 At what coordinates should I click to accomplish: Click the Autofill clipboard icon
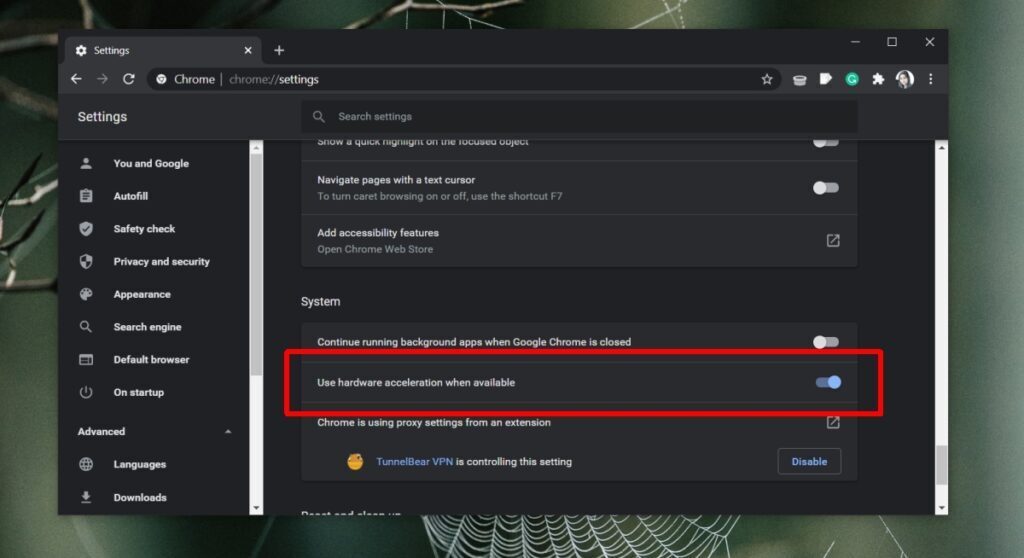[86, 195]
